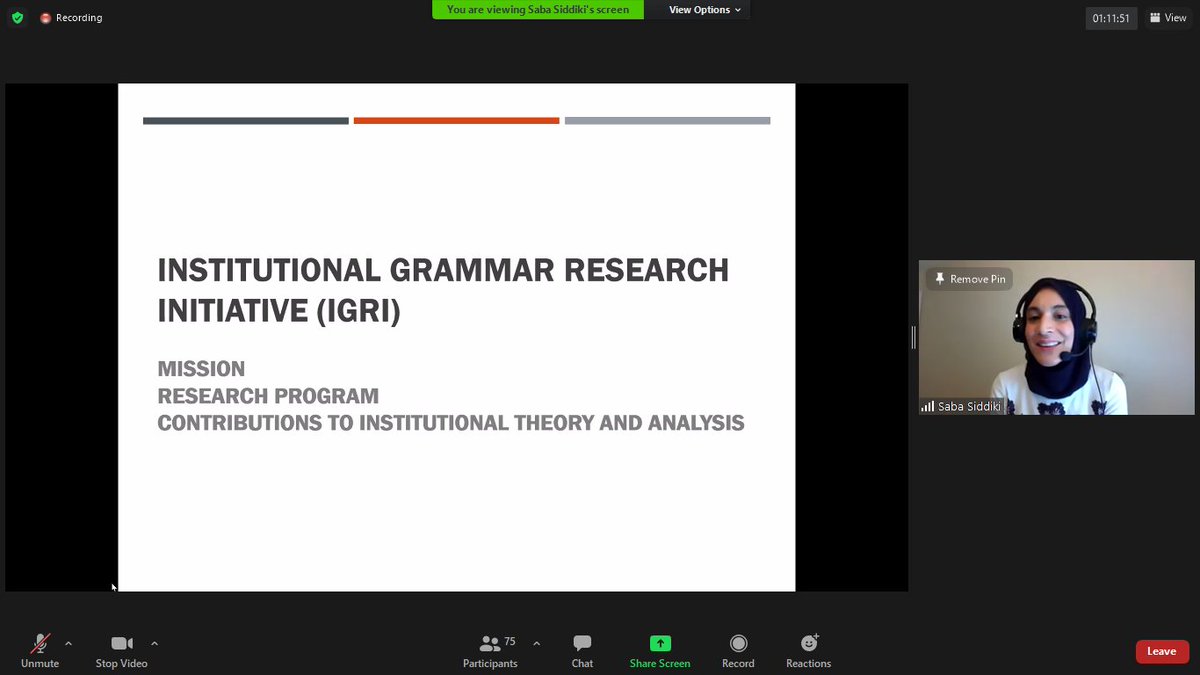Click the red Leave button
The height and width of the screenshot is (675, 1200).
[1161, 651]
